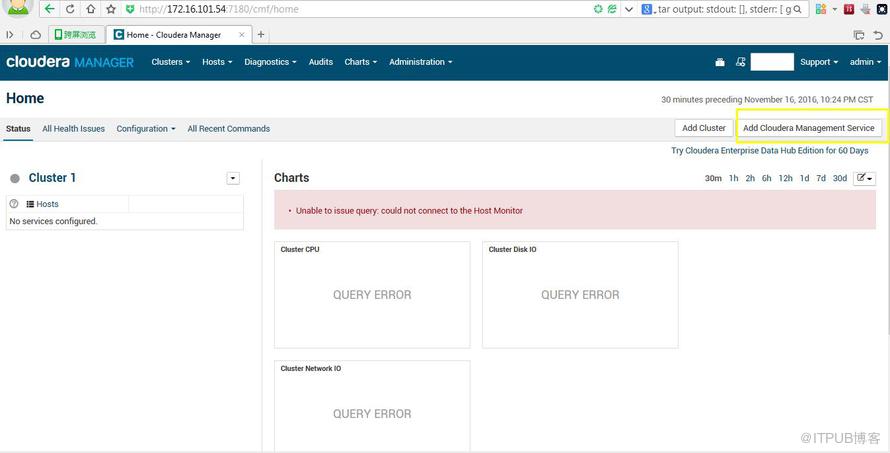The height and width of the screenshot is (453, 890).
Task: Open the Support dropdown
Action: click(x=819, y=62)
